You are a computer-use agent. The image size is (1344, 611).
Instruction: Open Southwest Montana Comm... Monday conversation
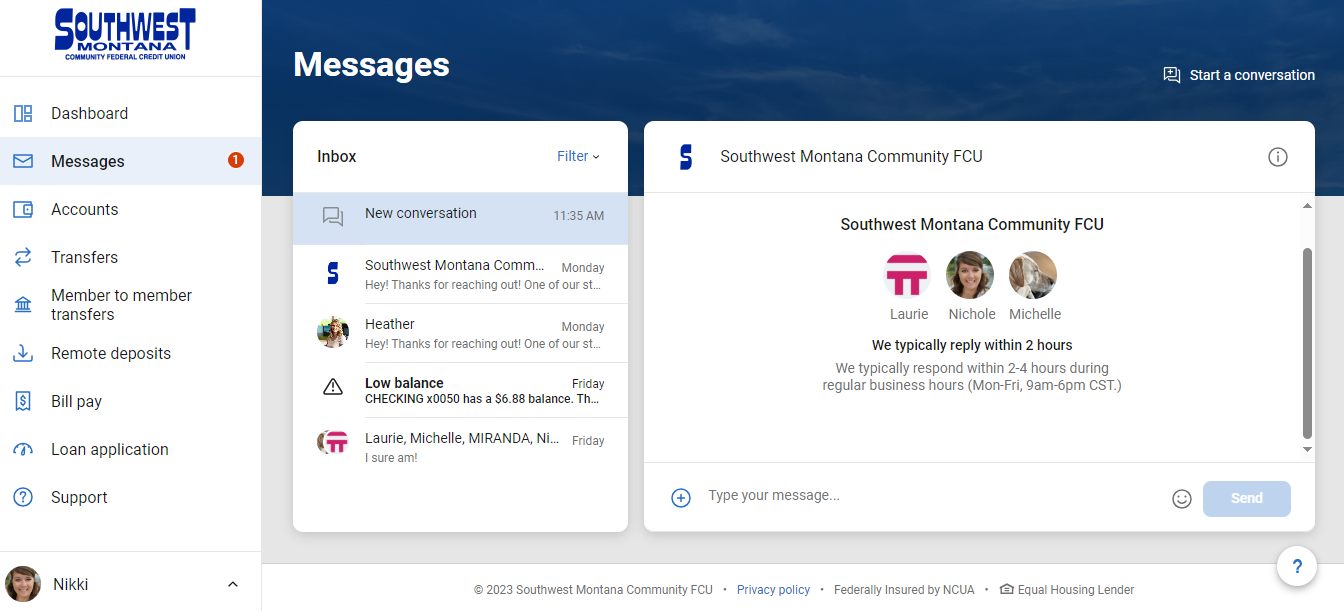[x=460, y=275]
